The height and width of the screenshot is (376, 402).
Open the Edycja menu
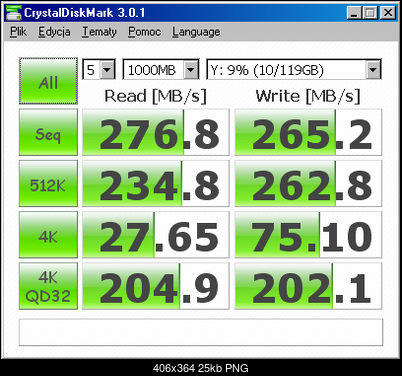54,32
